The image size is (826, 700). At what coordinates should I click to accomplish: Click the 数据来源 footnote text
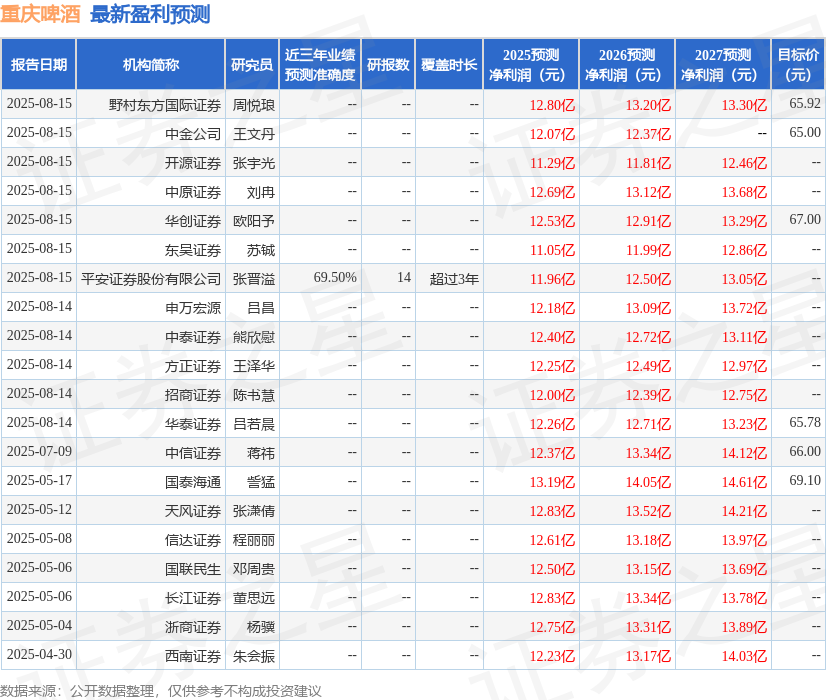161,691
